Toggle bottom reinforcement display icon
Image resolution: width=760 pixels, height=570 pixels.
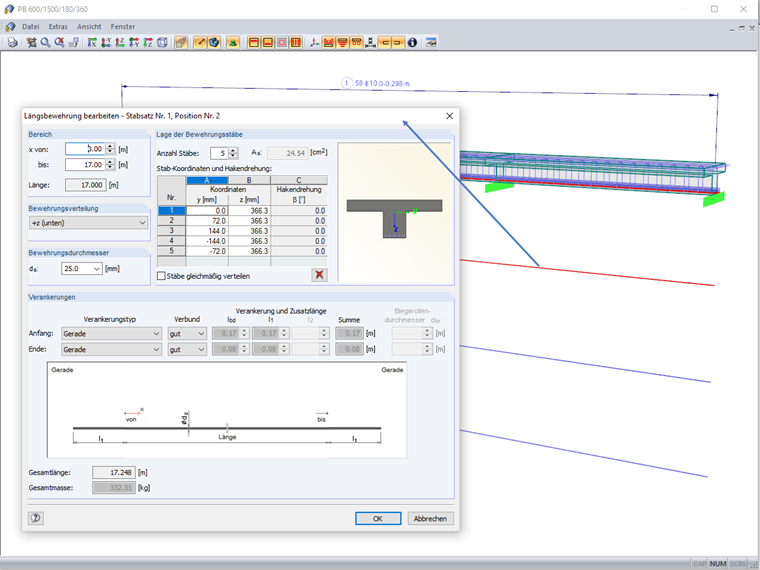click(x=268, y=43)
